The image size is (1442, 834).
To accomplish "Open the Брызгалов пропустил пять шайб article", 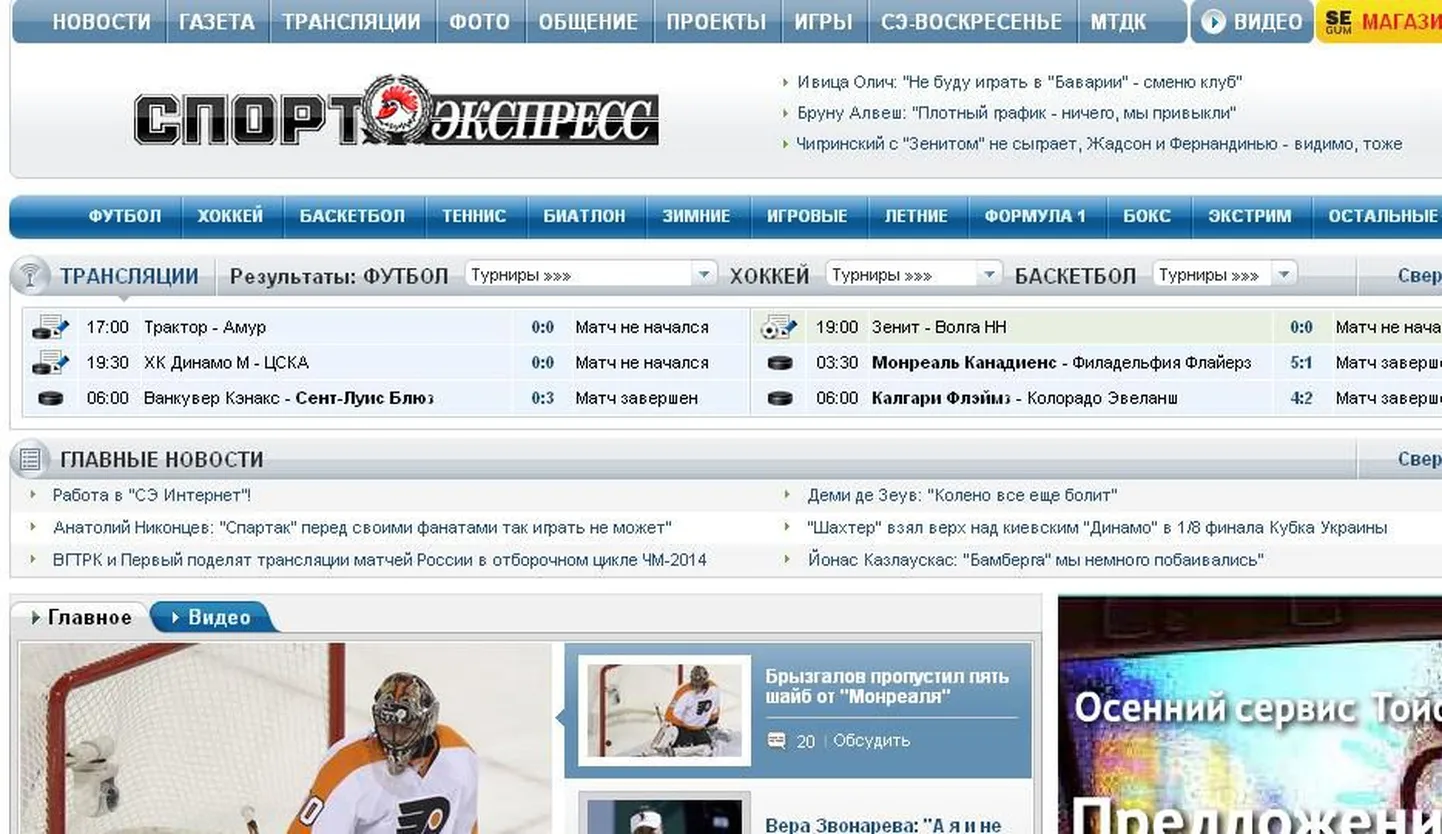I will (x=887, y=686).
